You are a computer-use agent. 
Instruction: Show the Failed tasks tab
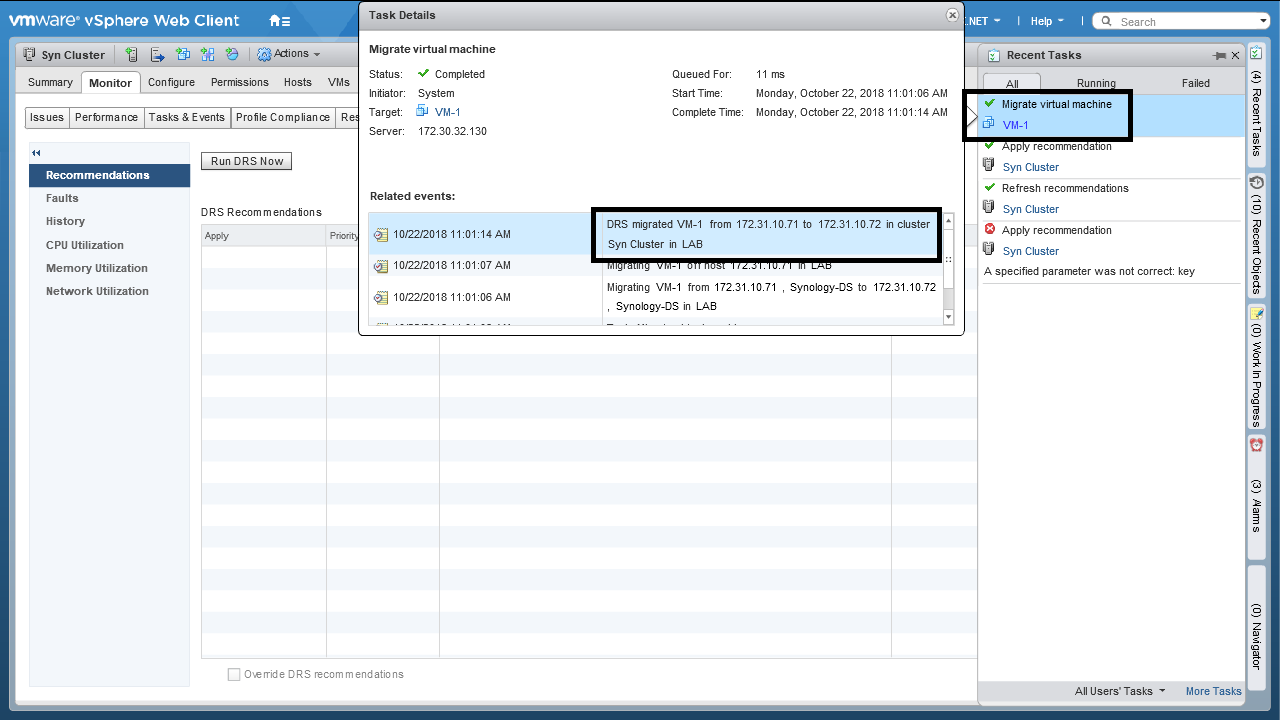coord(1195,83)
